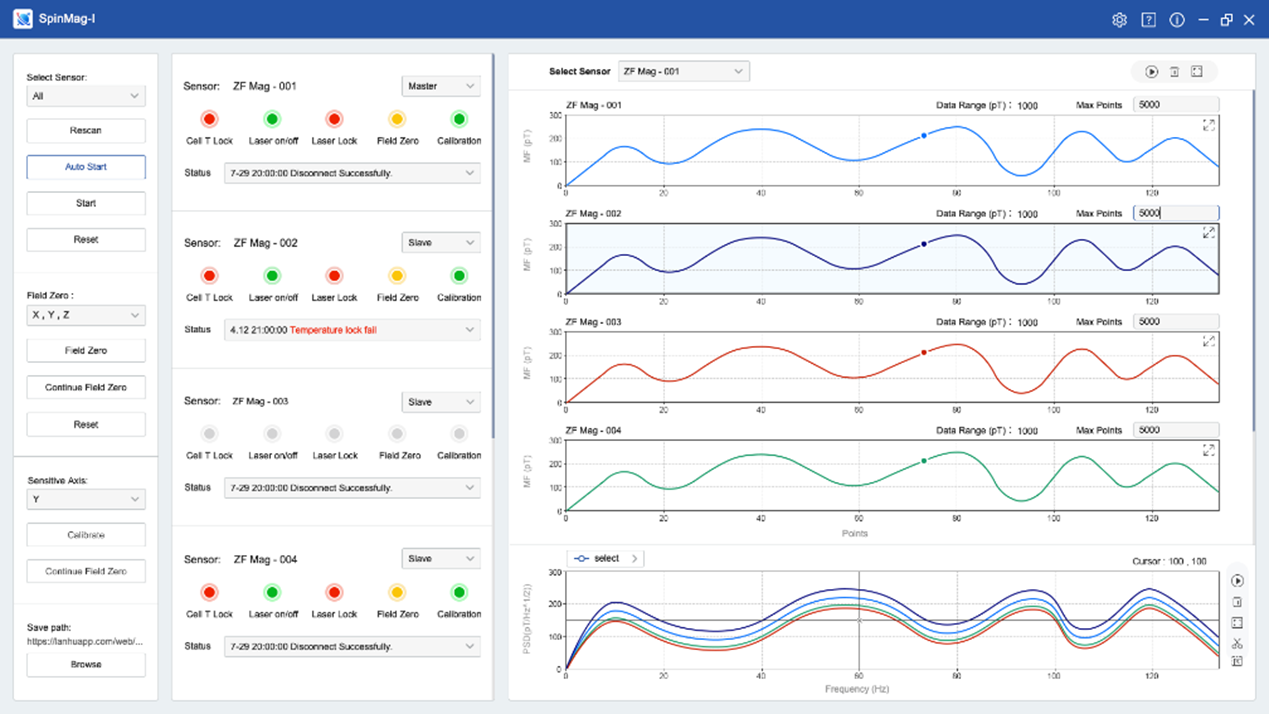
Task: Expand Field Zero X, Y, Z dropdown
Action: click(x=85, y=315)
